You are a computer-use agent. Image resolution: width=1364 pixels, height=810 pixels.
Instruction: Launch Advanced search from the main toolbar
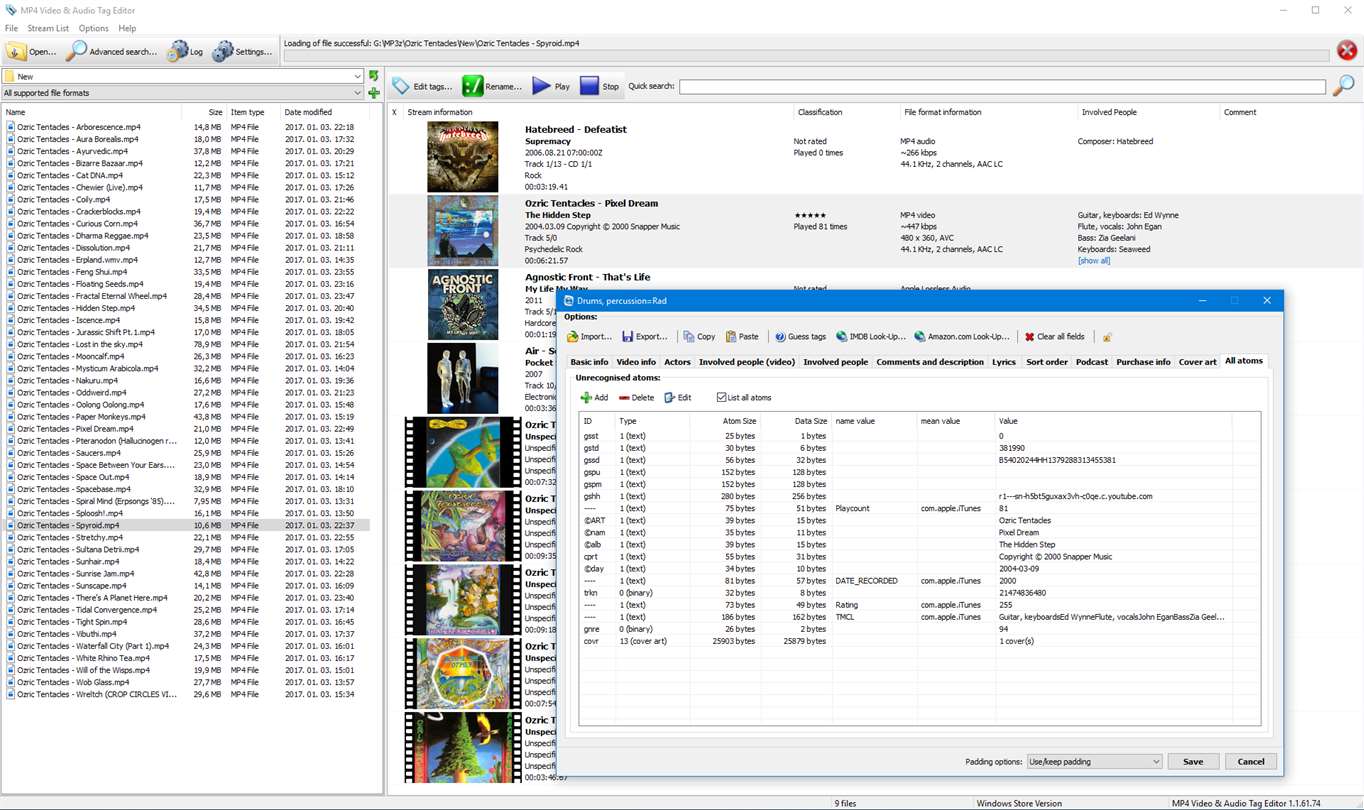coord(111,51)
